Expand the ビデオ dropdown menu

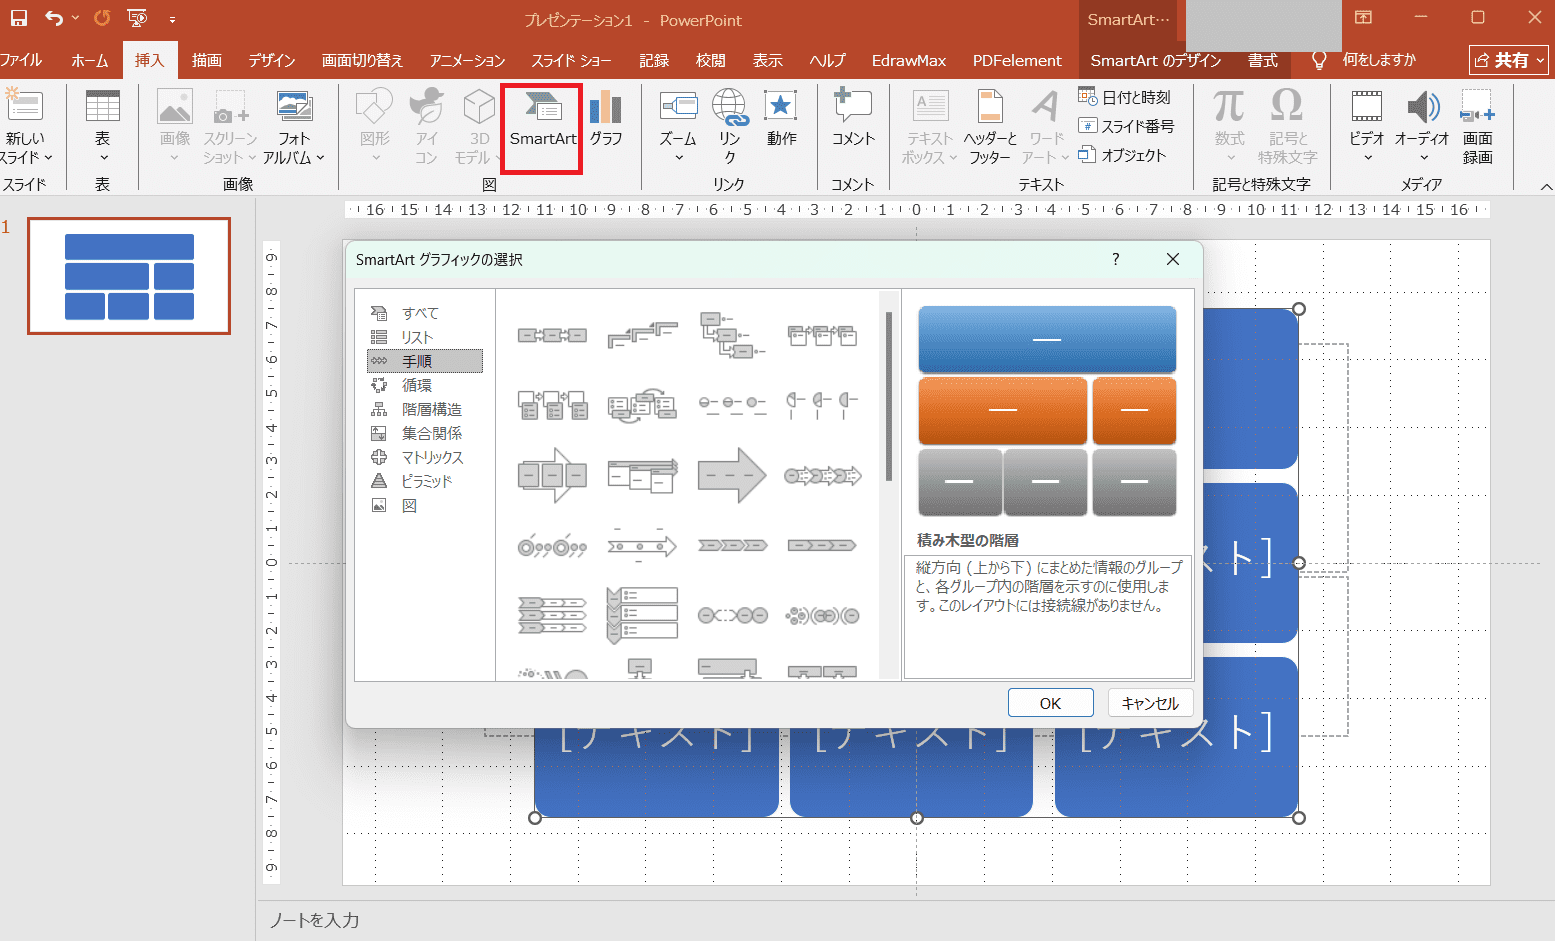click(x=1367, y=157)
